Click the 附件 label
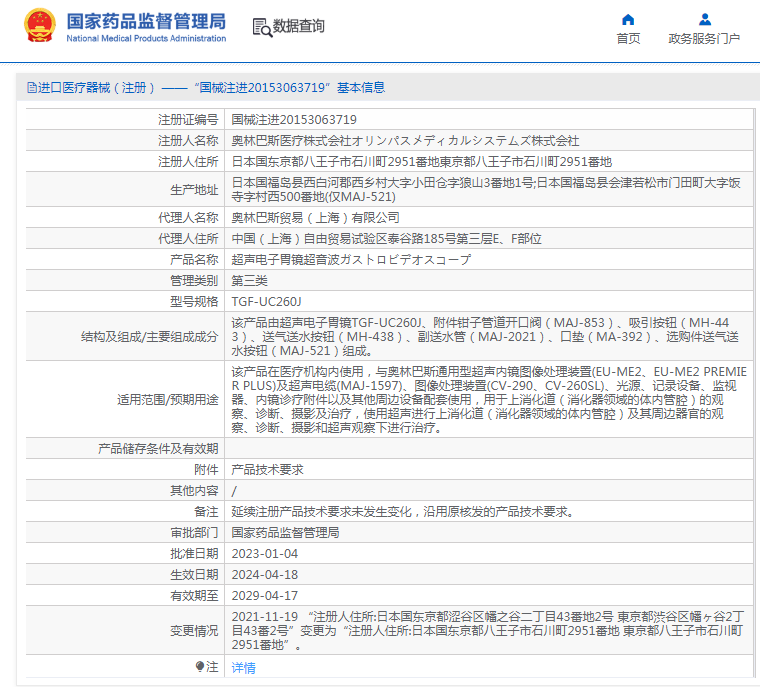This screenshot has width=760, height=687. click(206, 470)
